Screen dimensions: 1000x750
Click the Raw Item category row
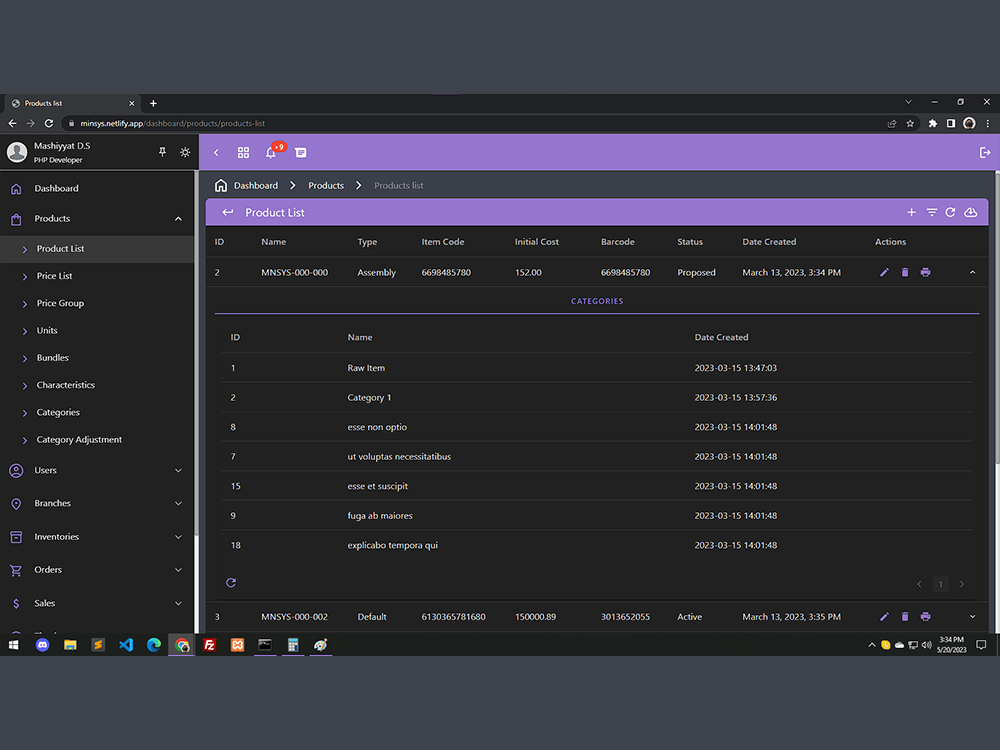click(x=597, y=368)
